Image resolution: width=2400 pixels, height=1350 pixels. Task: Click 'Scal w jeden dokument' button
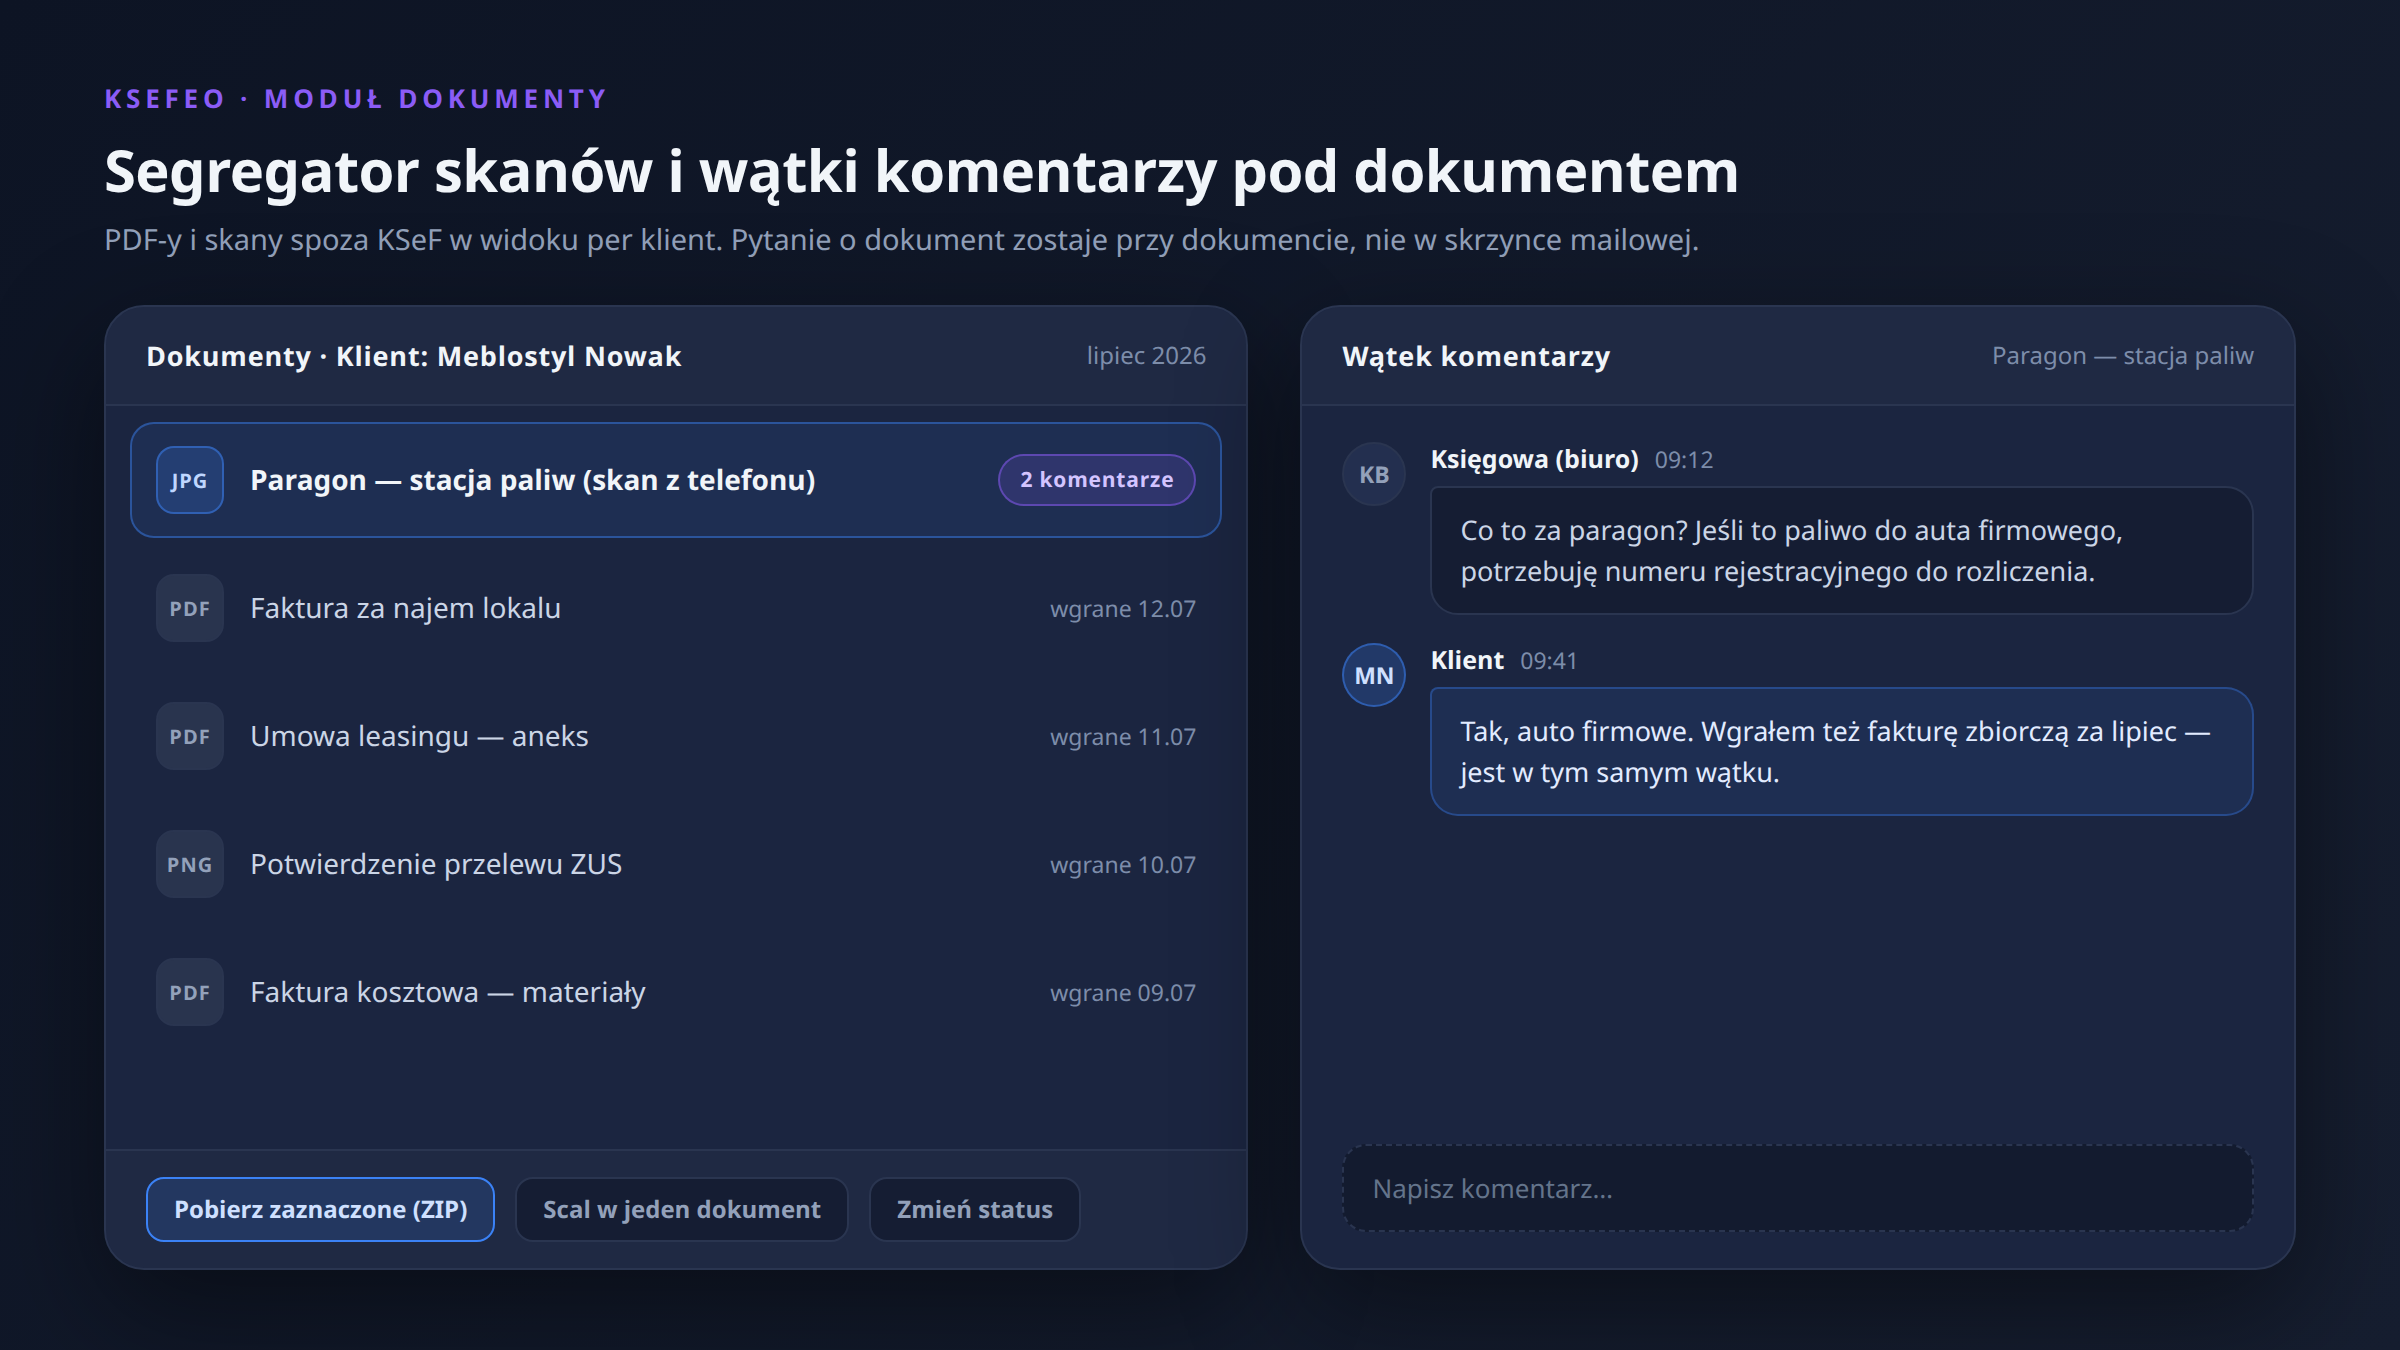[x=681, y=1209]
